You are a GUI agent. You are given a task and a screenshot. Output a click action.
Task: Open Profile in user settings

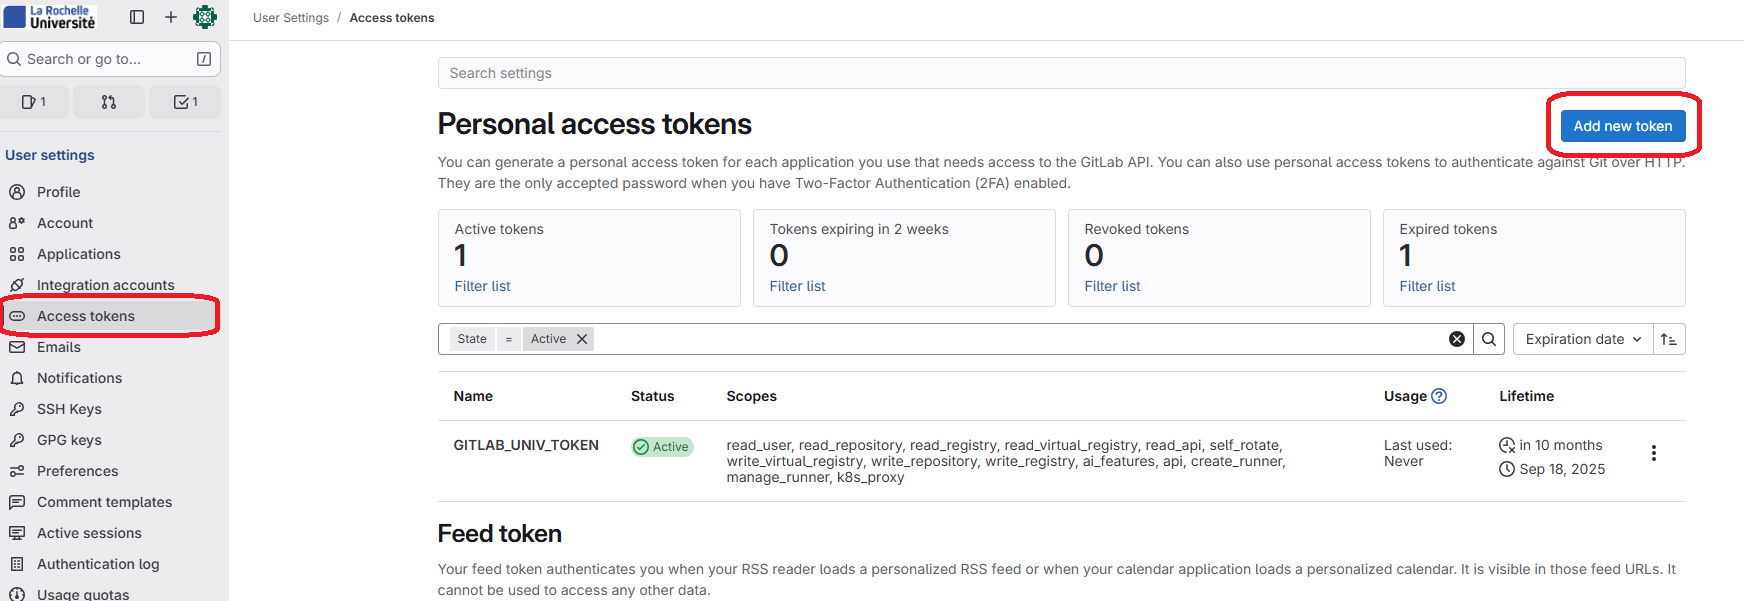[x=58, y=192]
